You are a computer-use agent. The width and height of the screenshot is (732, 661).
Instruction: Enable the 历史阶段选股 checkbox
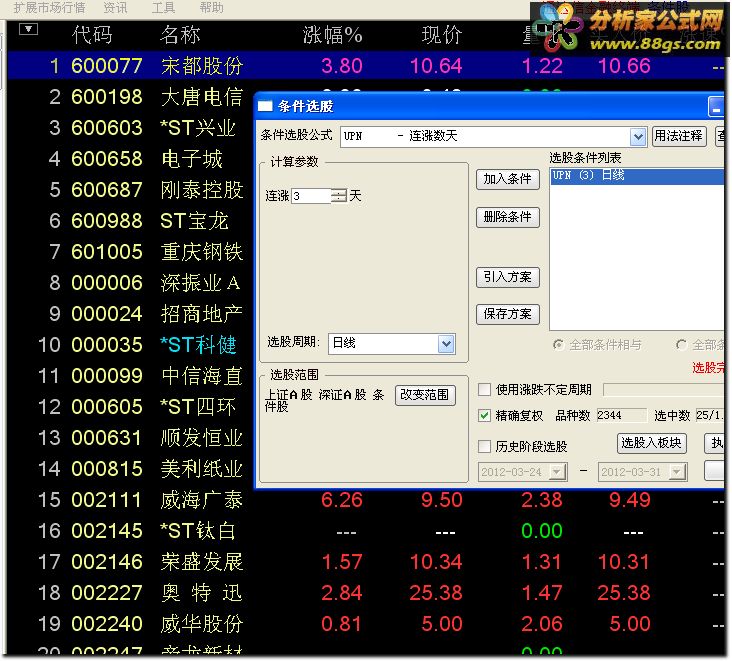pos(485,447)
